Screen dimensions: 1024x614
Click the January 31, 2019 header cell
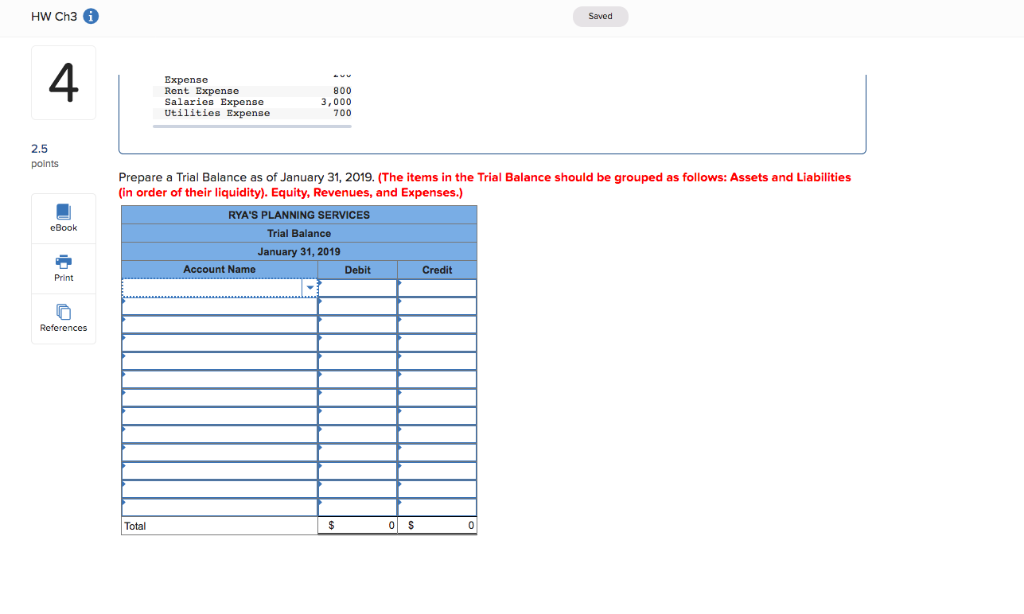tap(298, 251)
